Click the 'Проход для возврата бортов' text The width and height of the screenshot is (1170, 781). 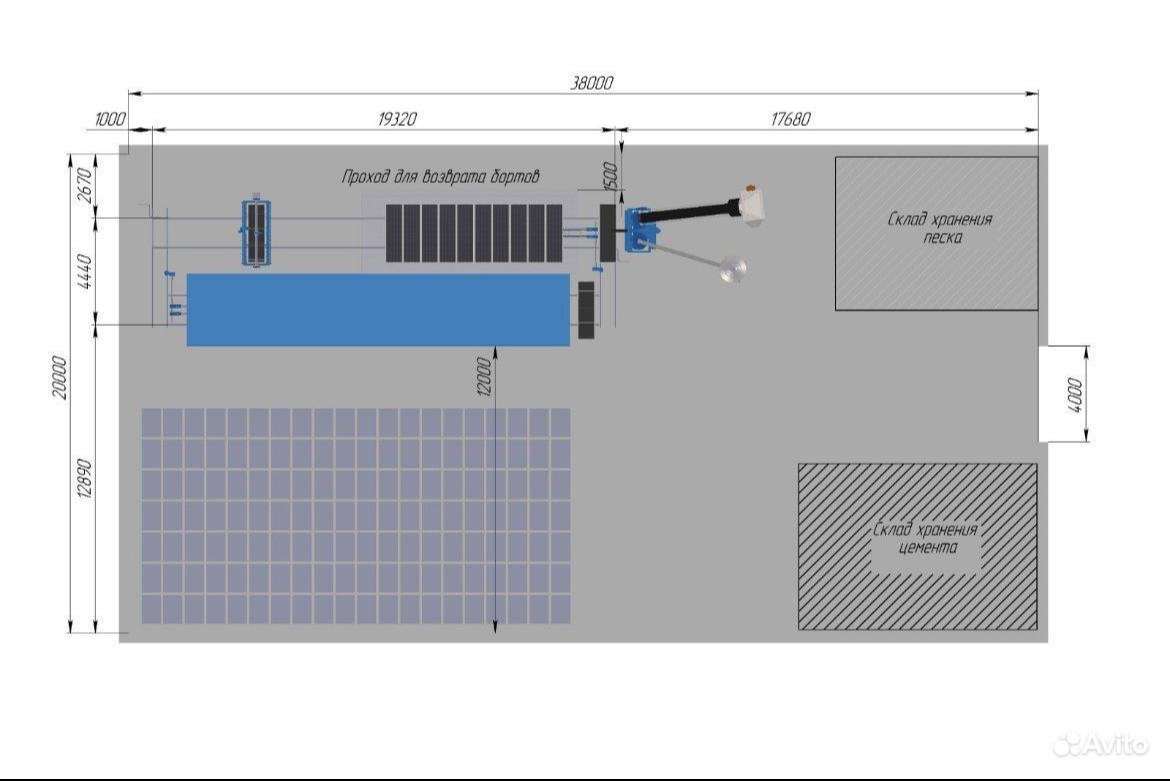(440, 177)
